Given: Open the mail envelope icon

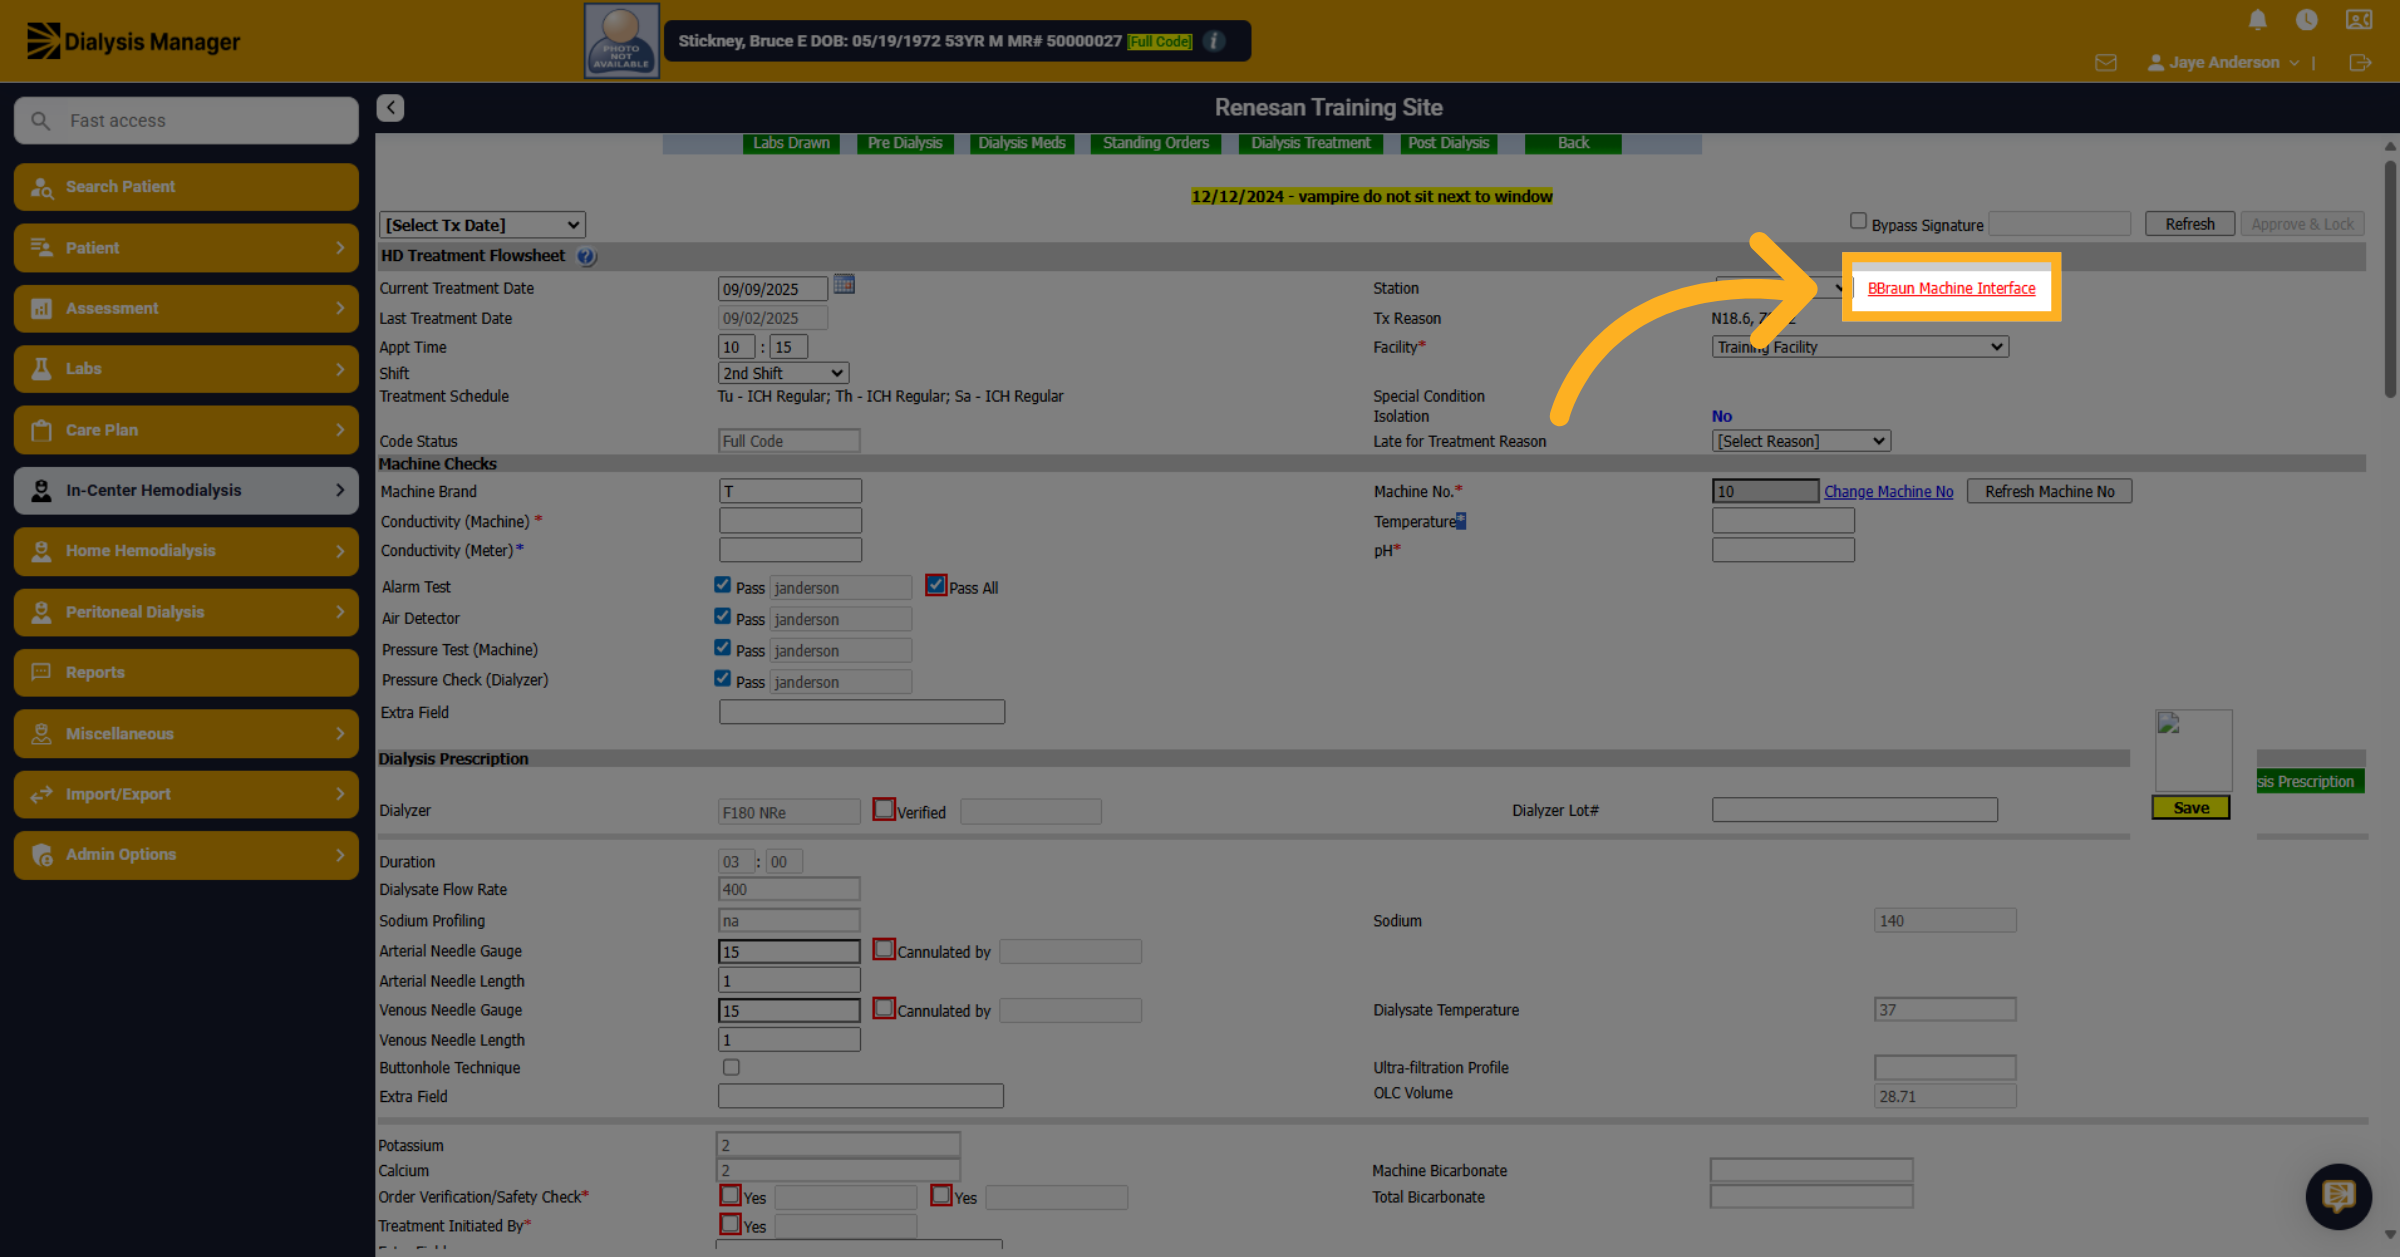Looking at the screenshot, I should coord(2106,63).
